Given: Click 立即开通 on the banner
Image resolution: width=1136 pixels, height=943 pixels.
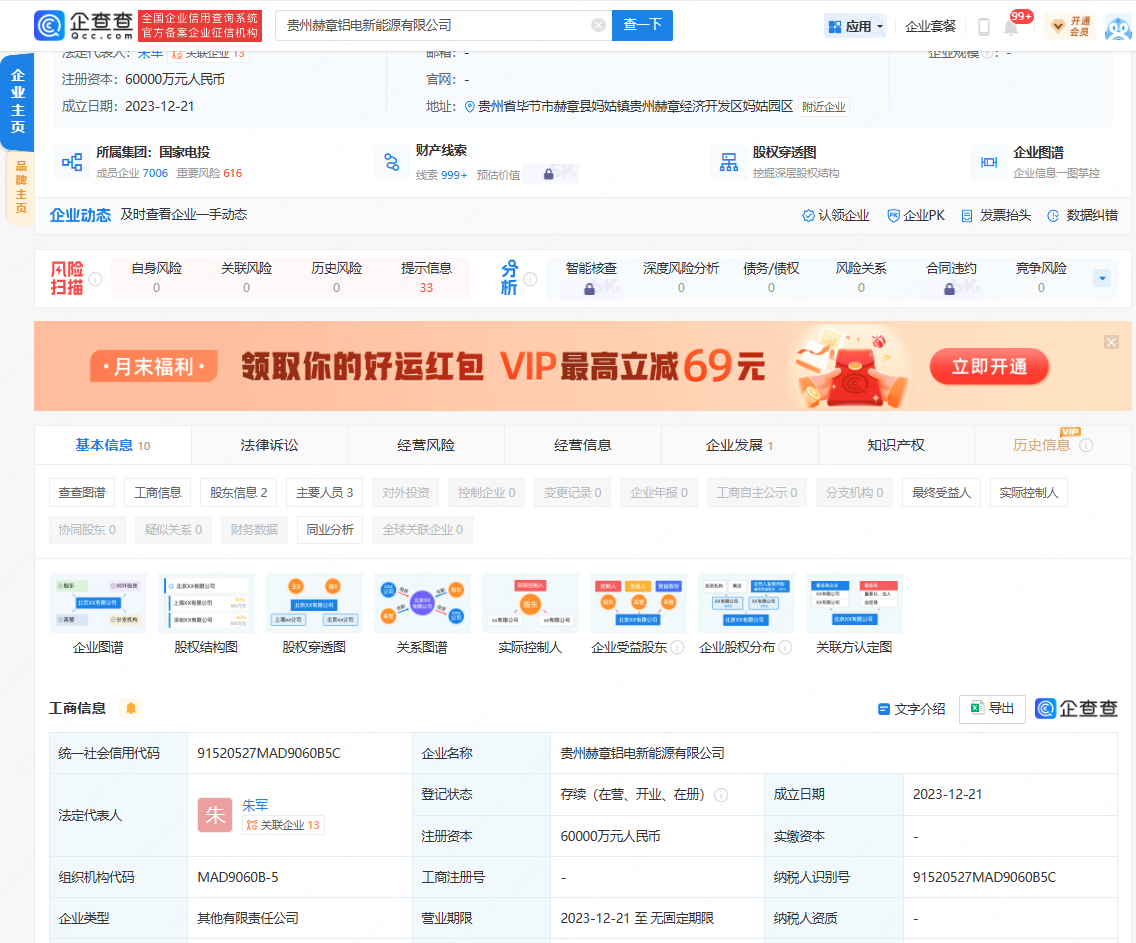Looking at the screenshot, I should [x=989, y=367].
